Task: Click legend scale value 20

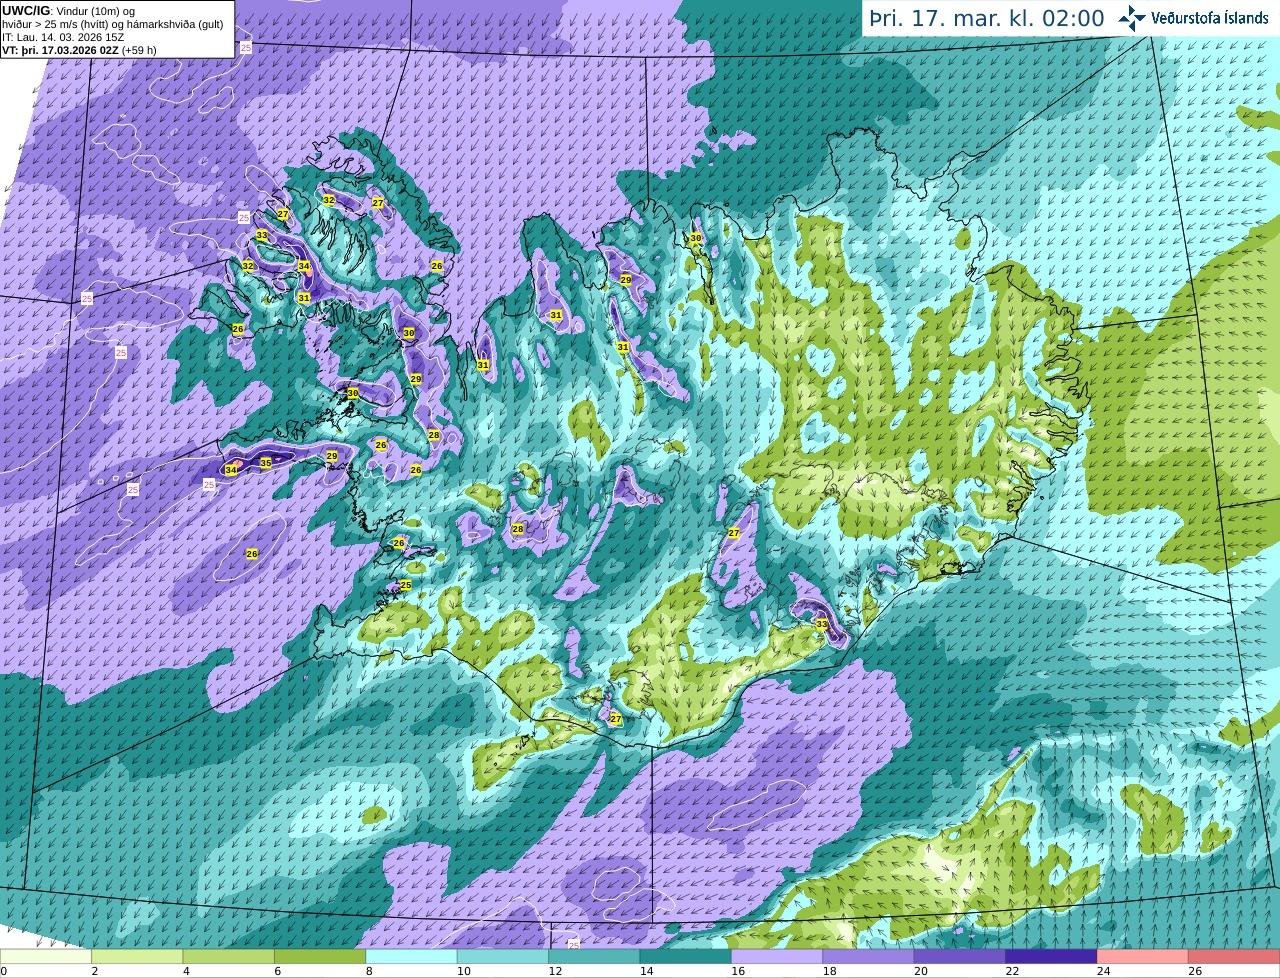Action: [x=921, y=971]
